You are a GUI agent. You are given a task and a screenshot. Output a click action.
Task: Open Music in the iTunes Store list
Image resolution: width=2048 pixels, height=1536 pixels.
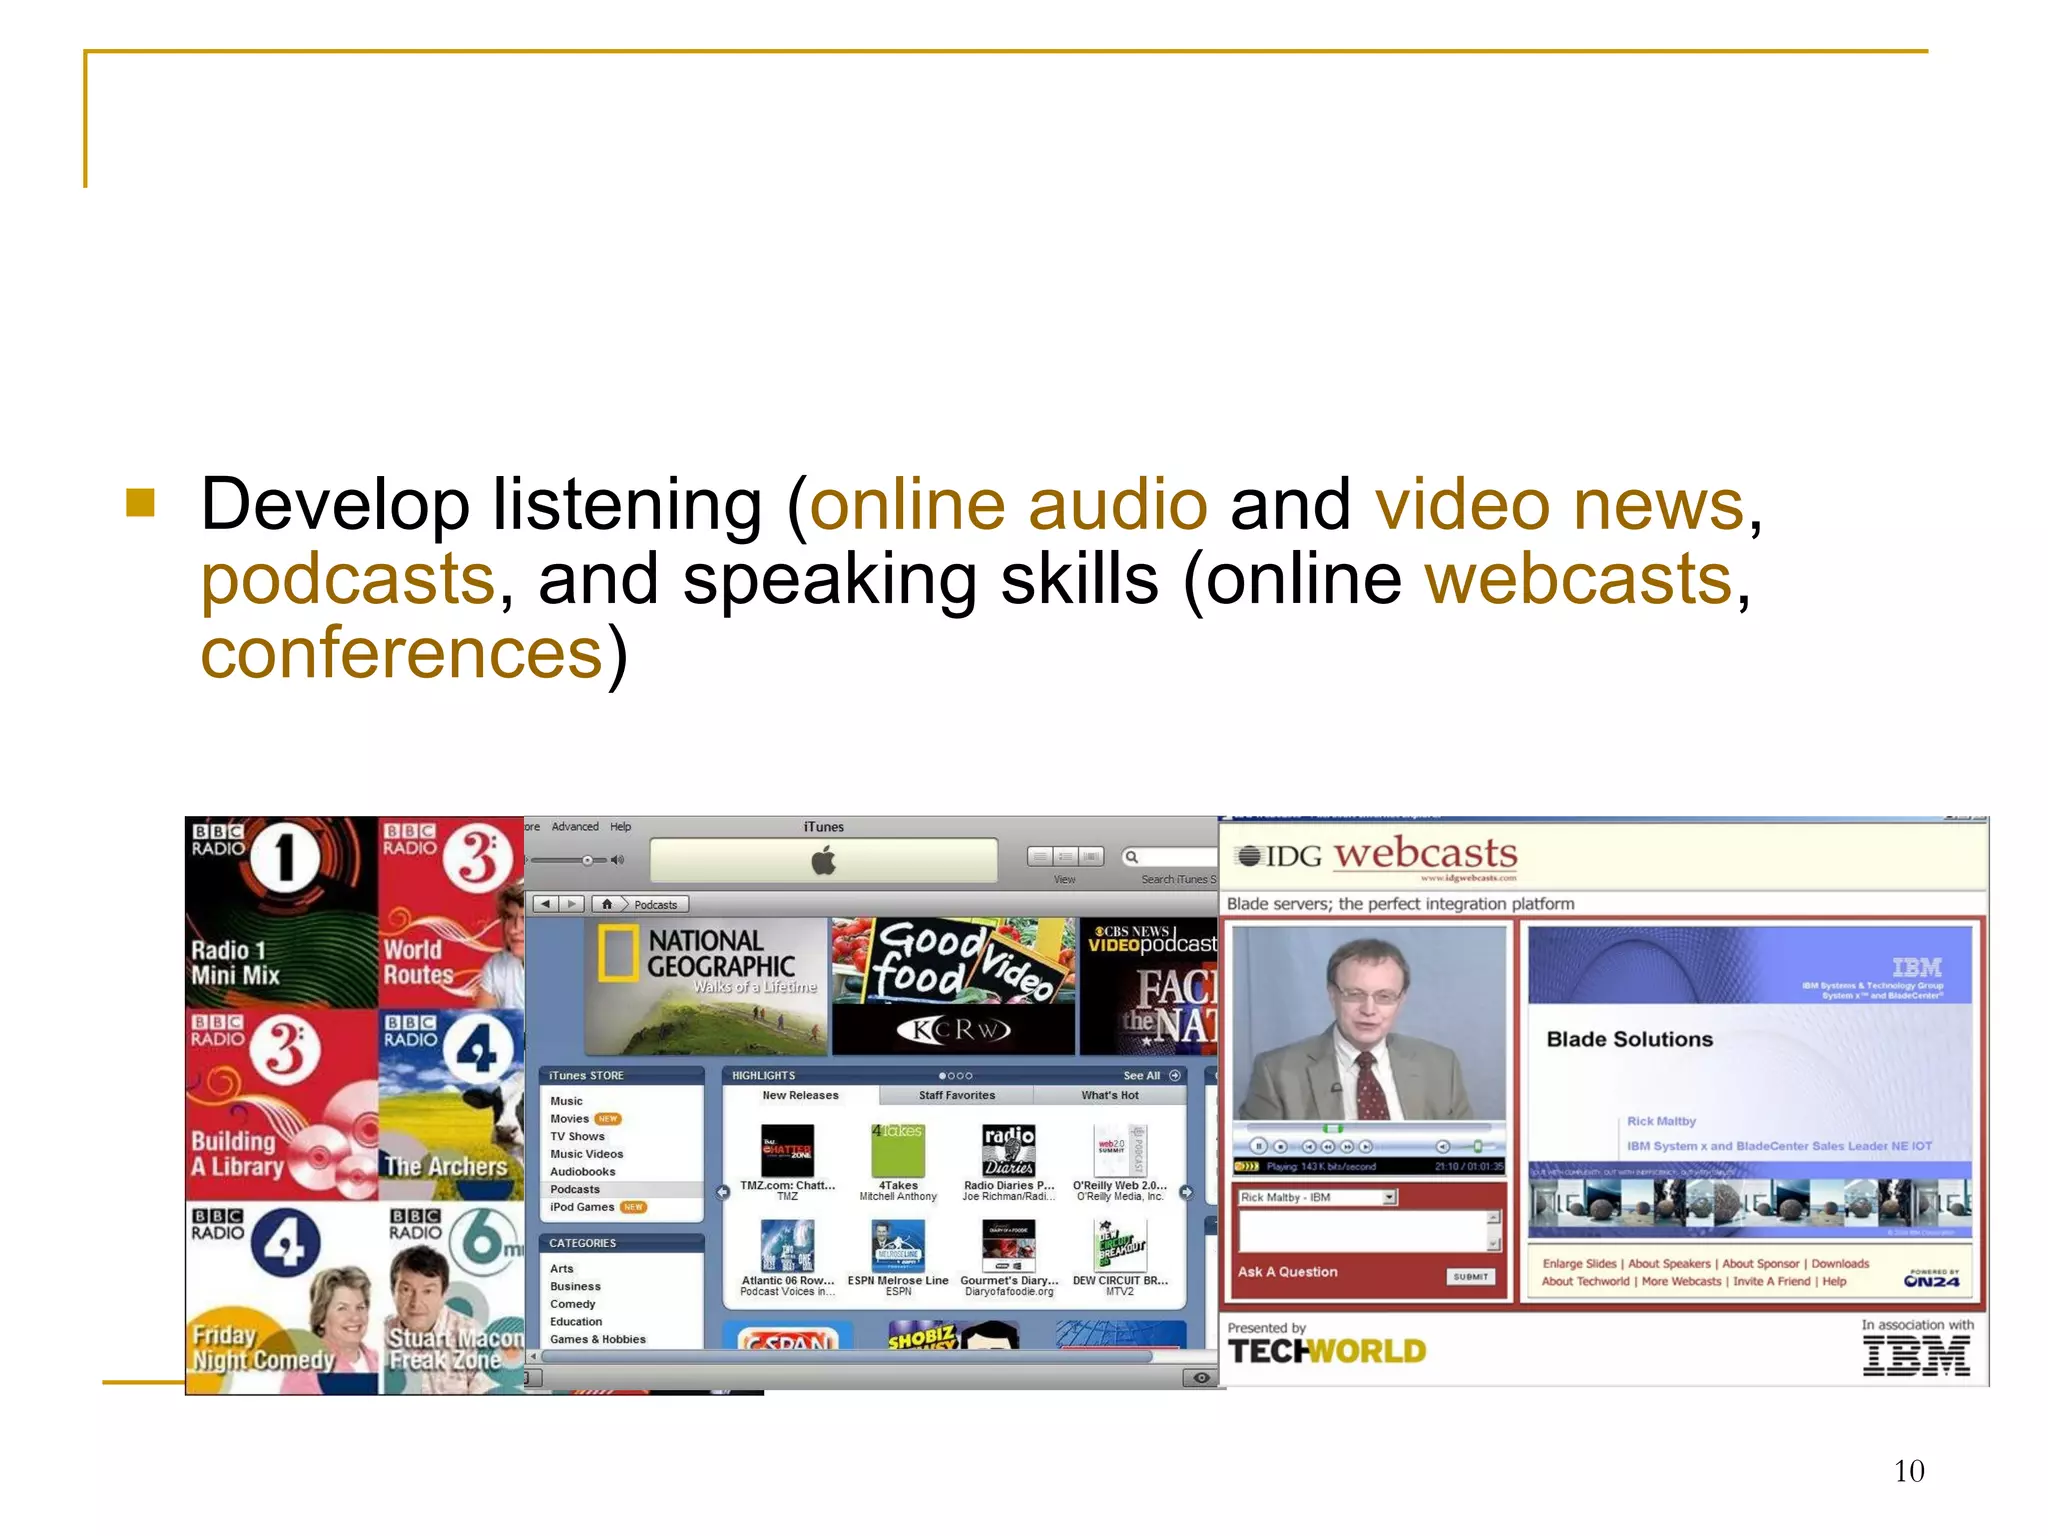566,1101
